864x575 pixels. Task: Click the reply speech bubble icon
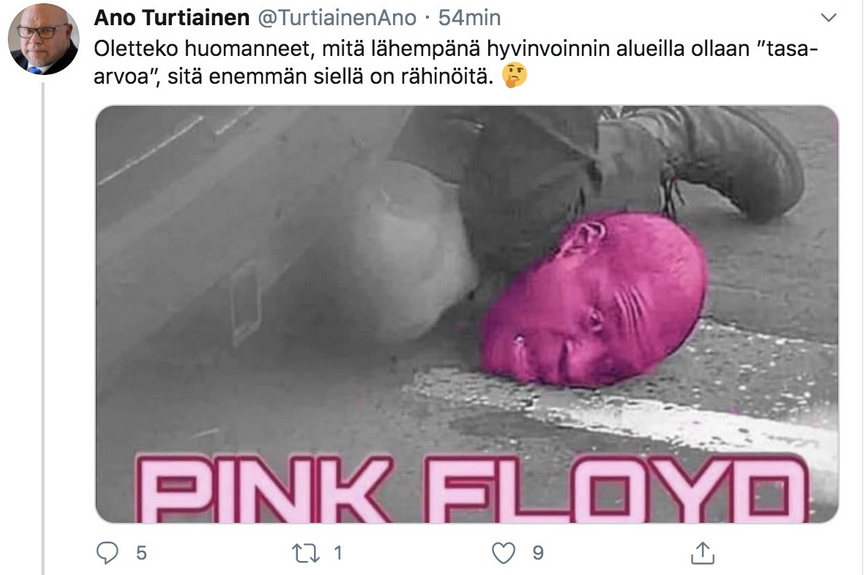107,552
